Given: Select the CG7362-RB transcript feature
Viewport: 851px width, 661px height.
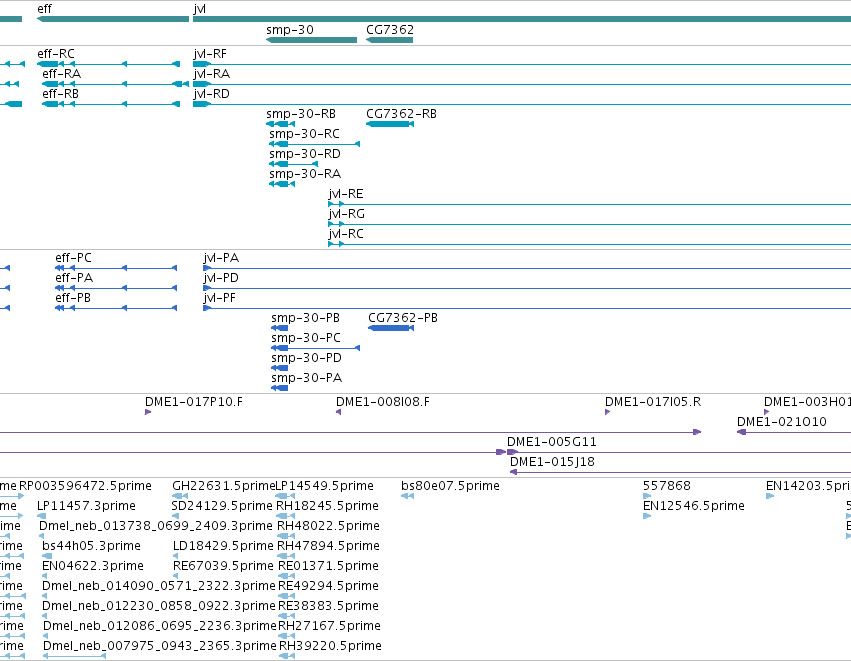Looking at the screenshot, I should point(390,124).
